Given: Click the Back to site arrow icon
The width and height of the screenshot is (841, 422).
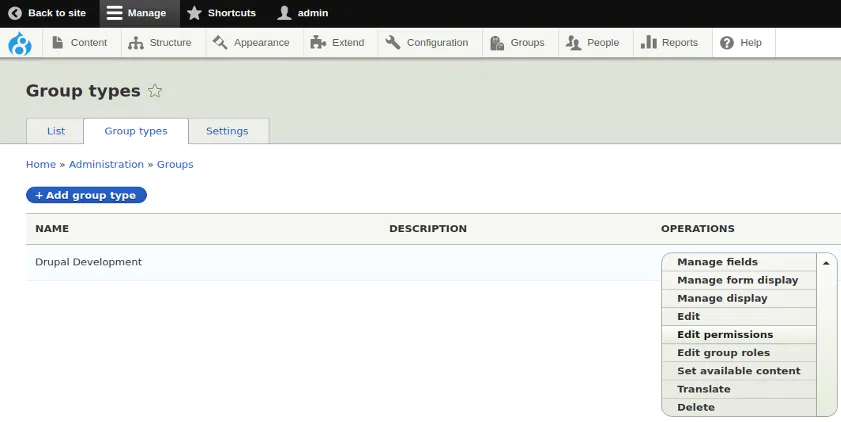Looking at the screenshot, I should click(x=15, y=13).
